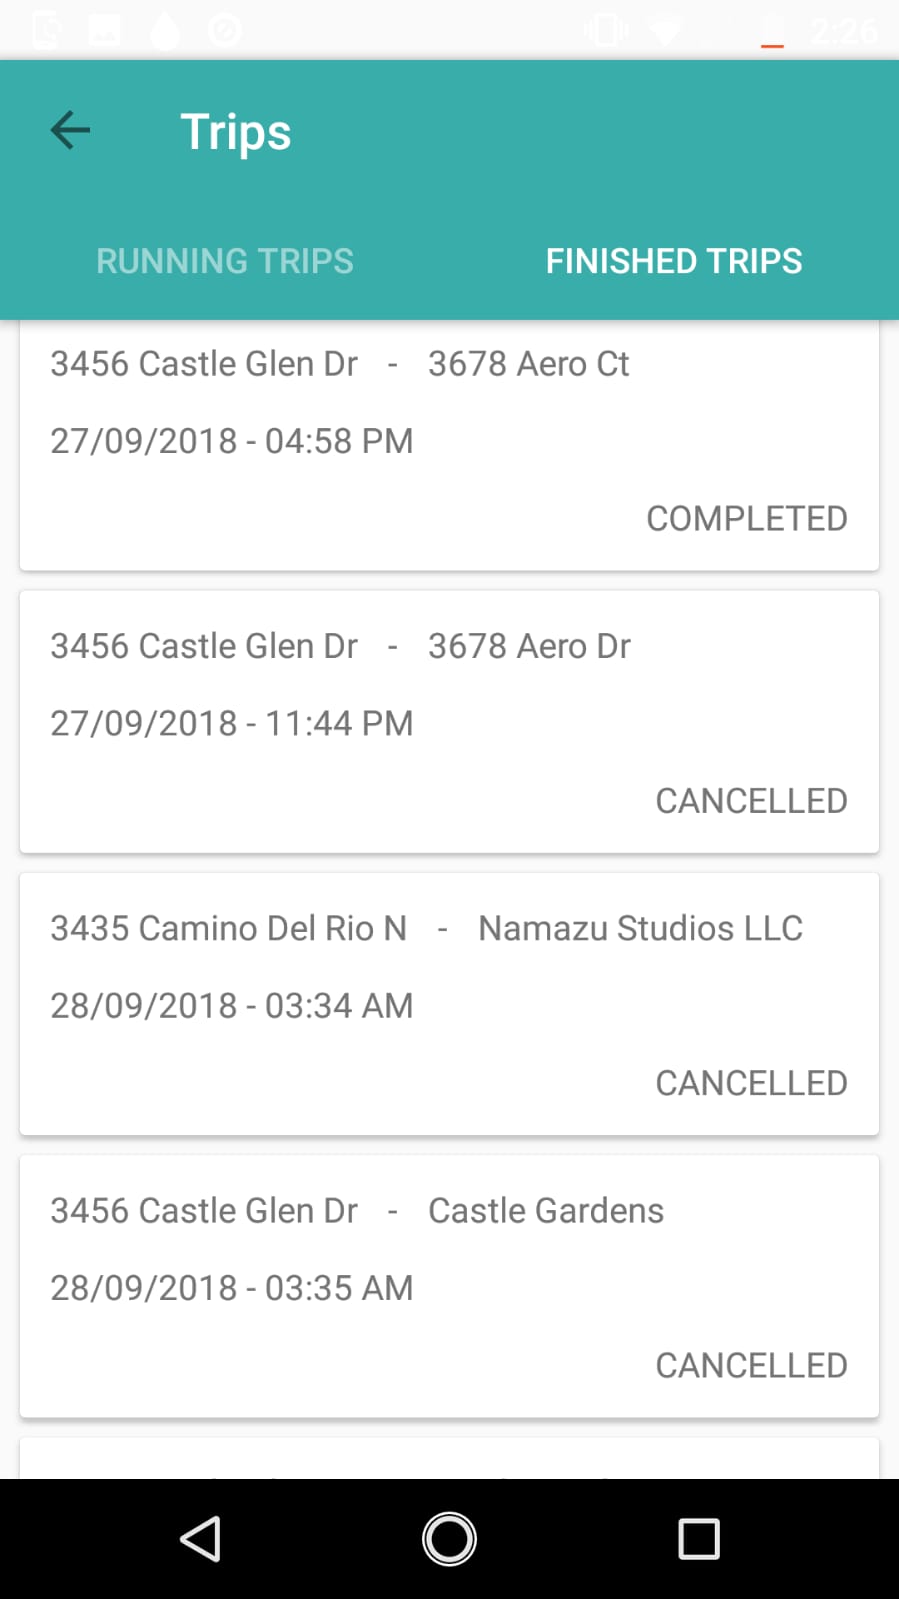The height and width of the screenshot is (1599, 899).
Task: Tap the CANCELLED status on the 03:35 AM trip
Action: (751, 1364)
